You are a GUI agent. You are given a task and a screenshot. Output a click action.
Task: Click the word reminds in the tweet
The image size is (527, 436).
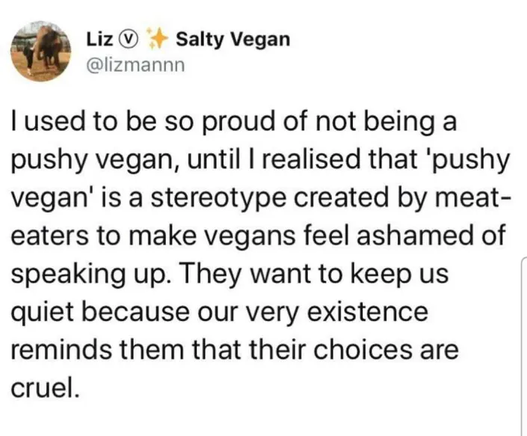coord(61,350)
